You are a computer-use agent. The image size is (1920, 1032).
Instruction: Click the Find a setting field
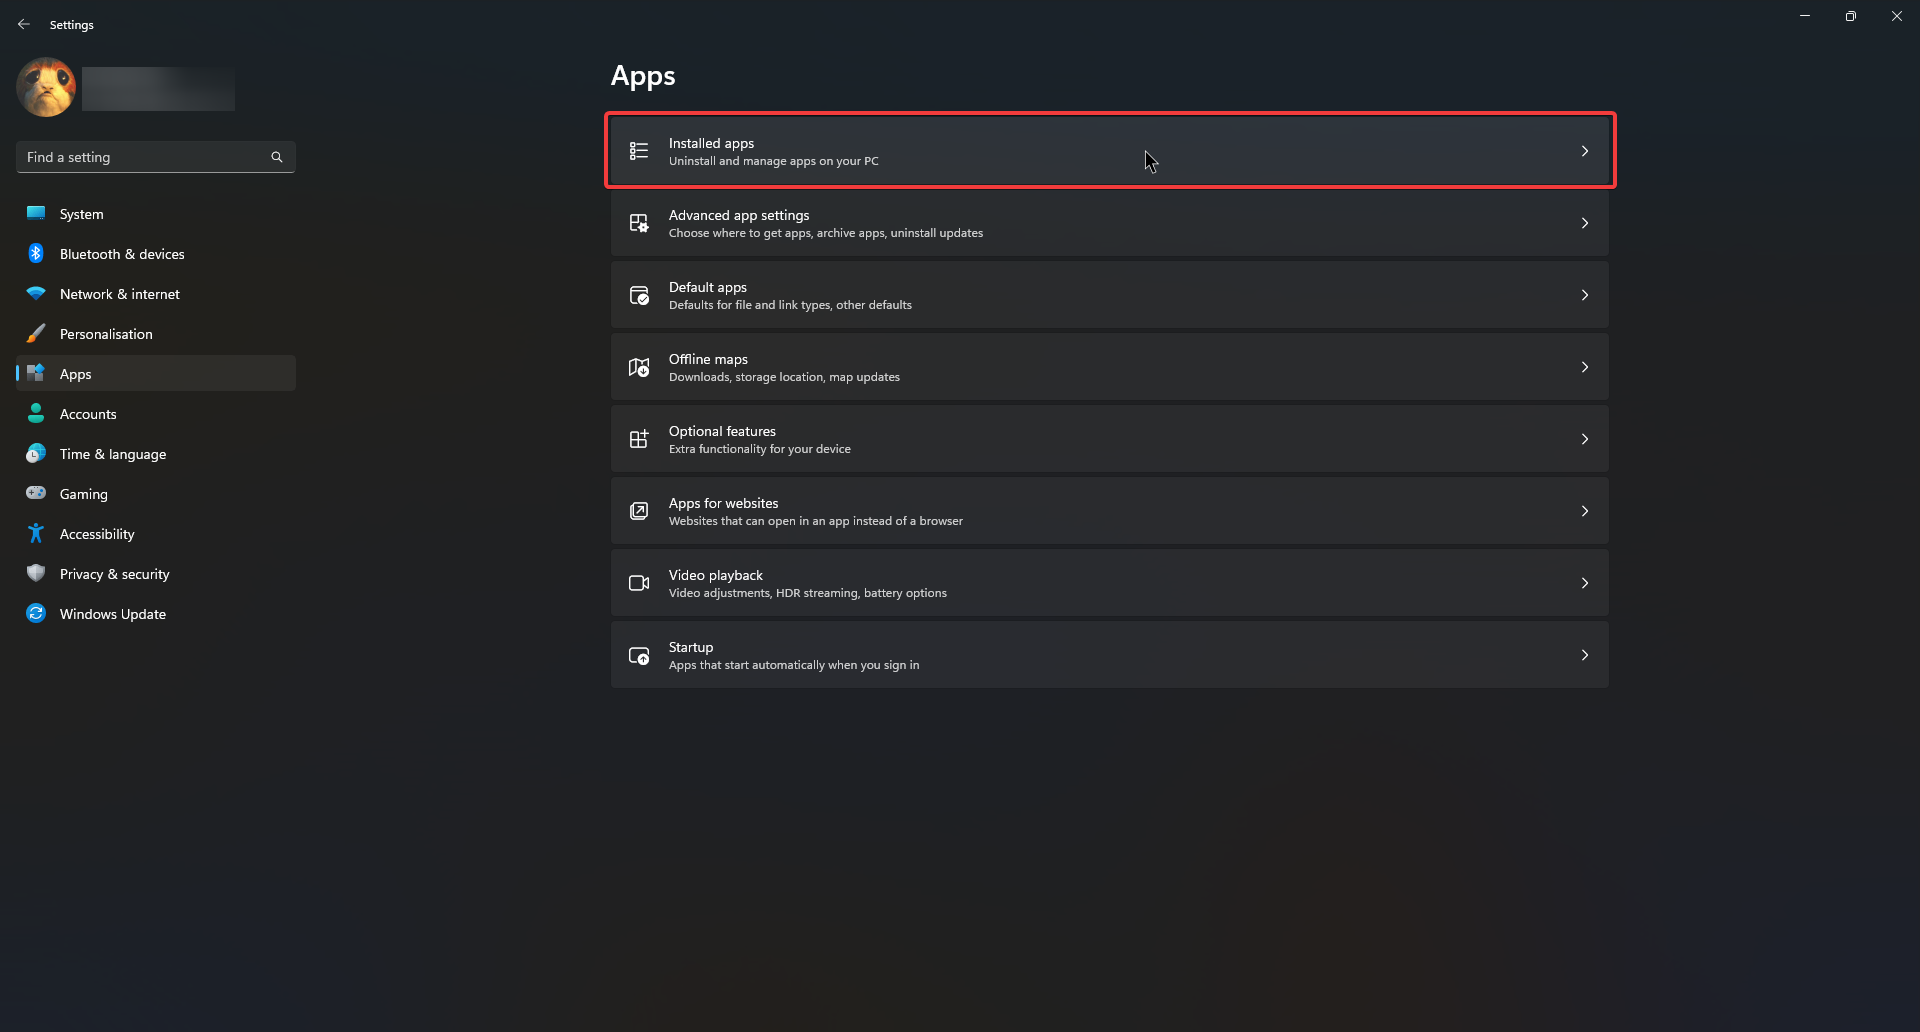point(156,157)
